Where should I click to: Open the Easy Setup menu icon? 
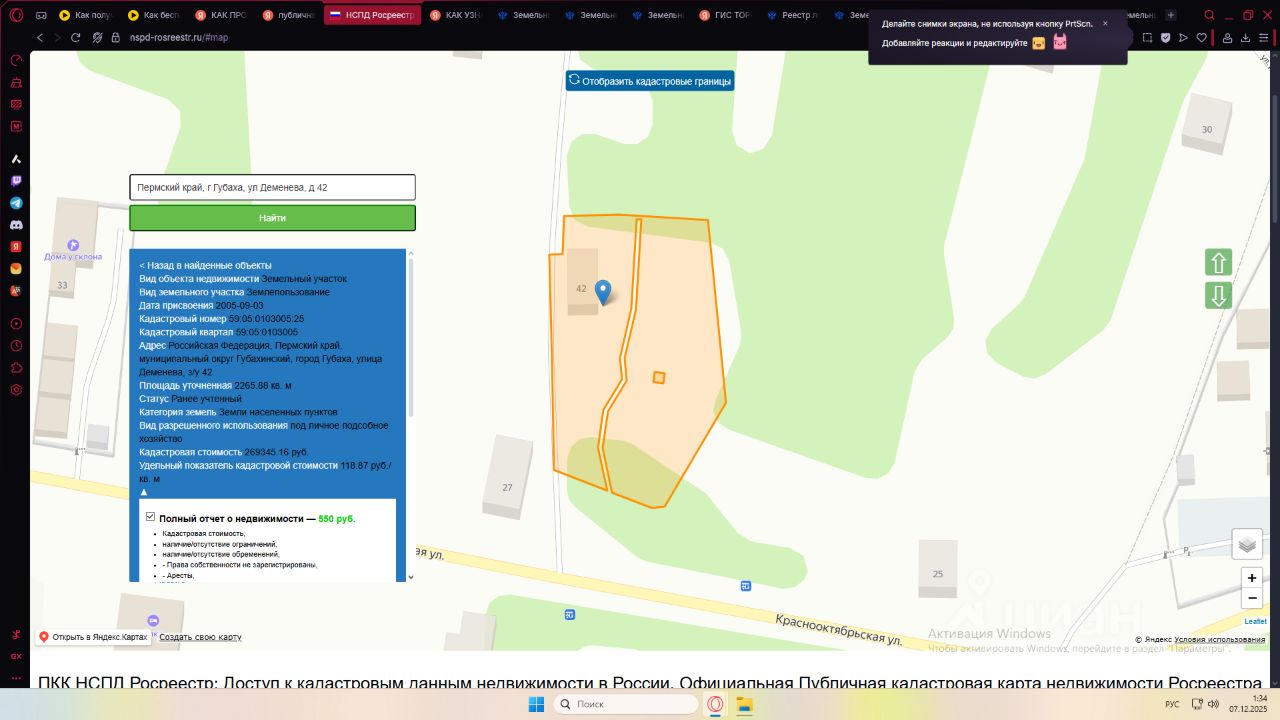1265,37
